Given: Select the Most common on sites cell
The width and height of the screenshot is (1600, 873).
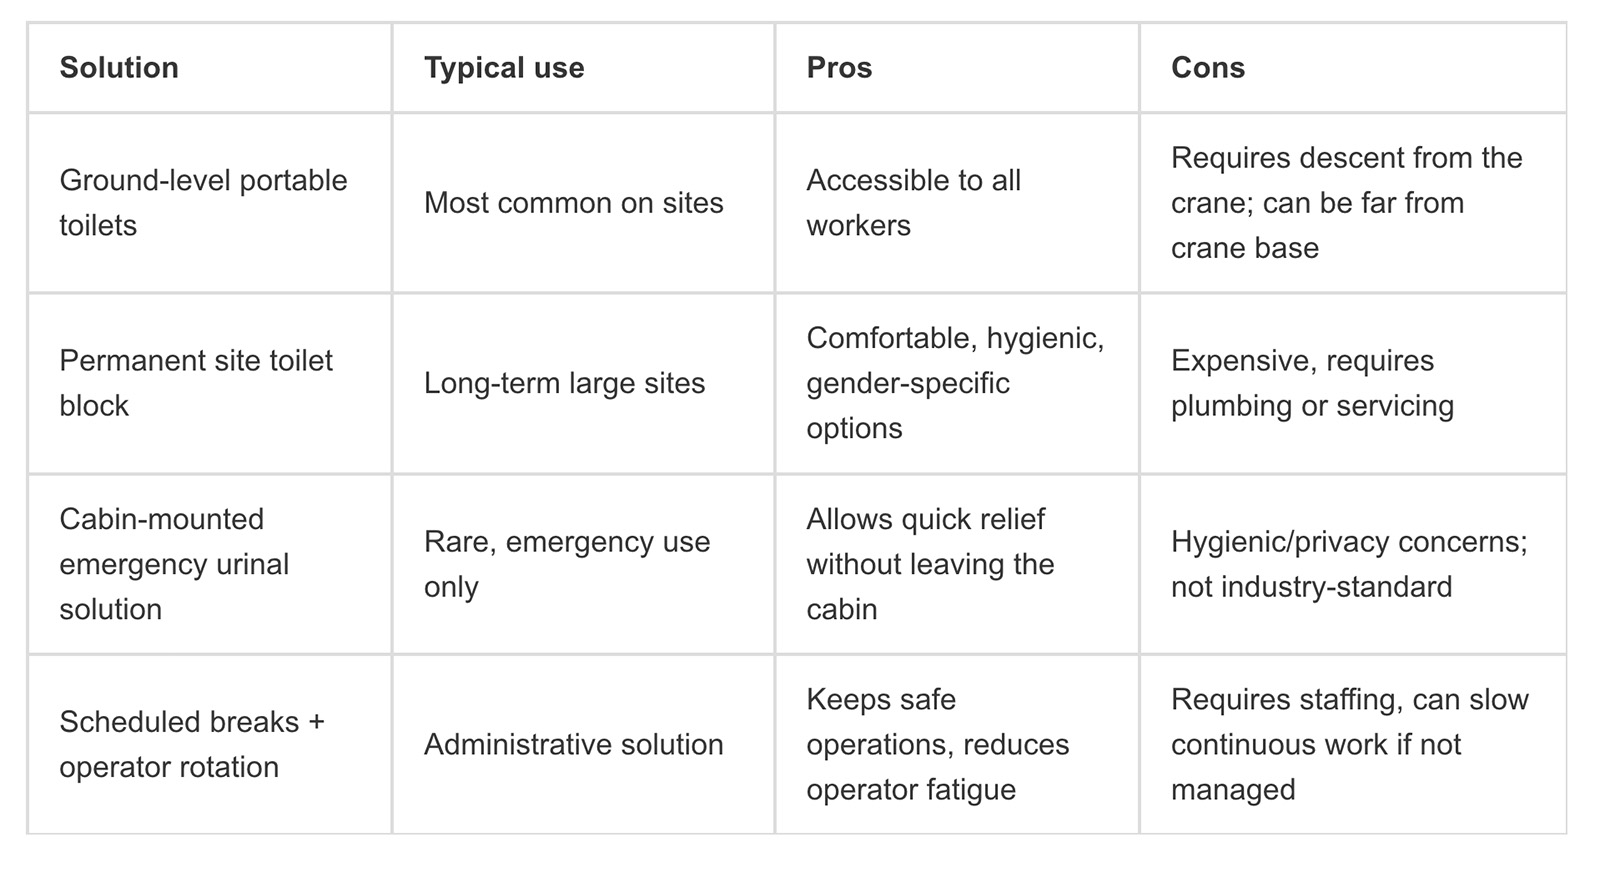Looking at the screenshot, I should (x=573, y=203).
